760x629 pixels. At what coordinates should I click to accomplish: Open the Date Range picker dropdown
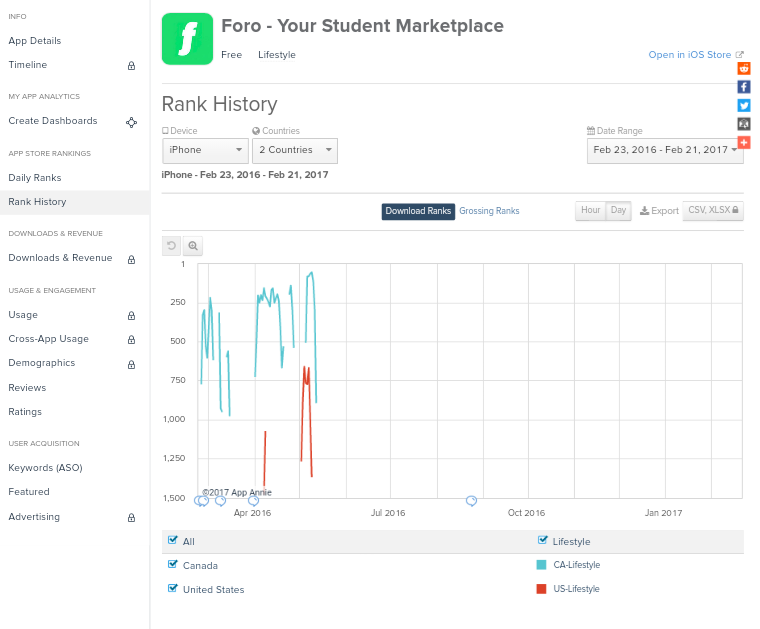pyautogui.click(x=664, y=150)
